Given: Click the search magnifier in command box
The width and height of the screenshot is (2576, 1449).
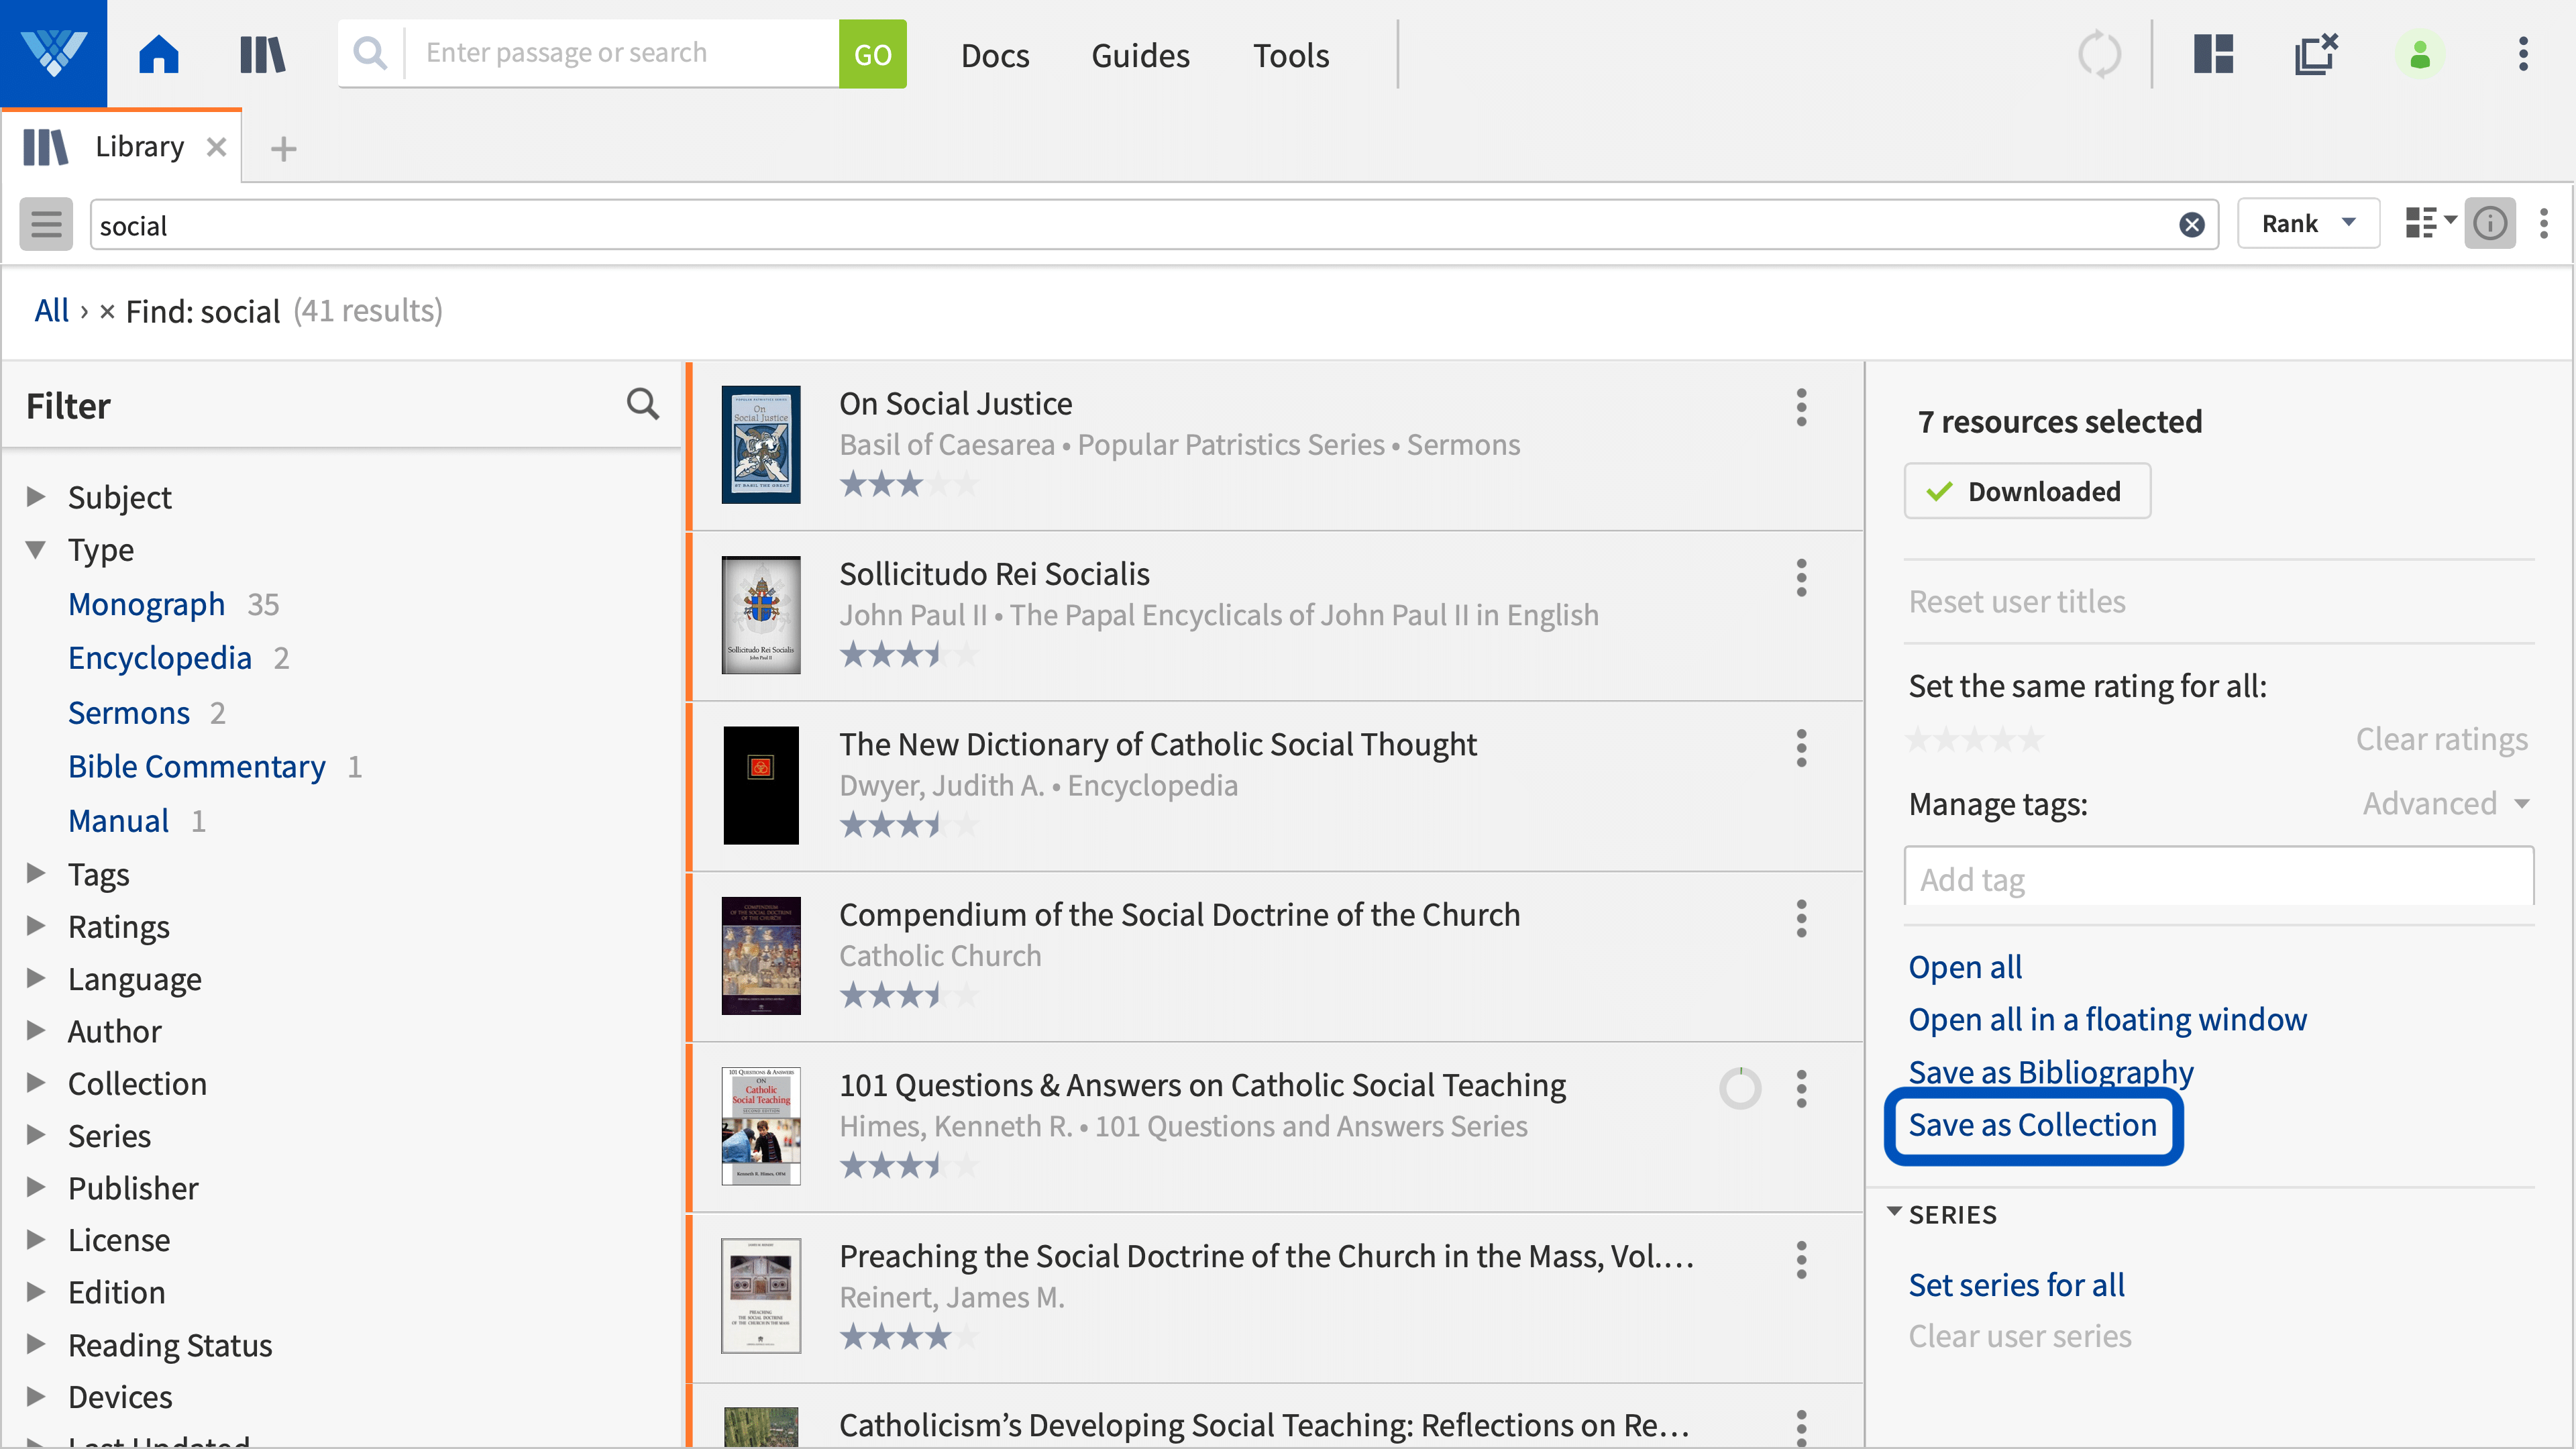Looking at the screenshot, I should coord(370,53).
